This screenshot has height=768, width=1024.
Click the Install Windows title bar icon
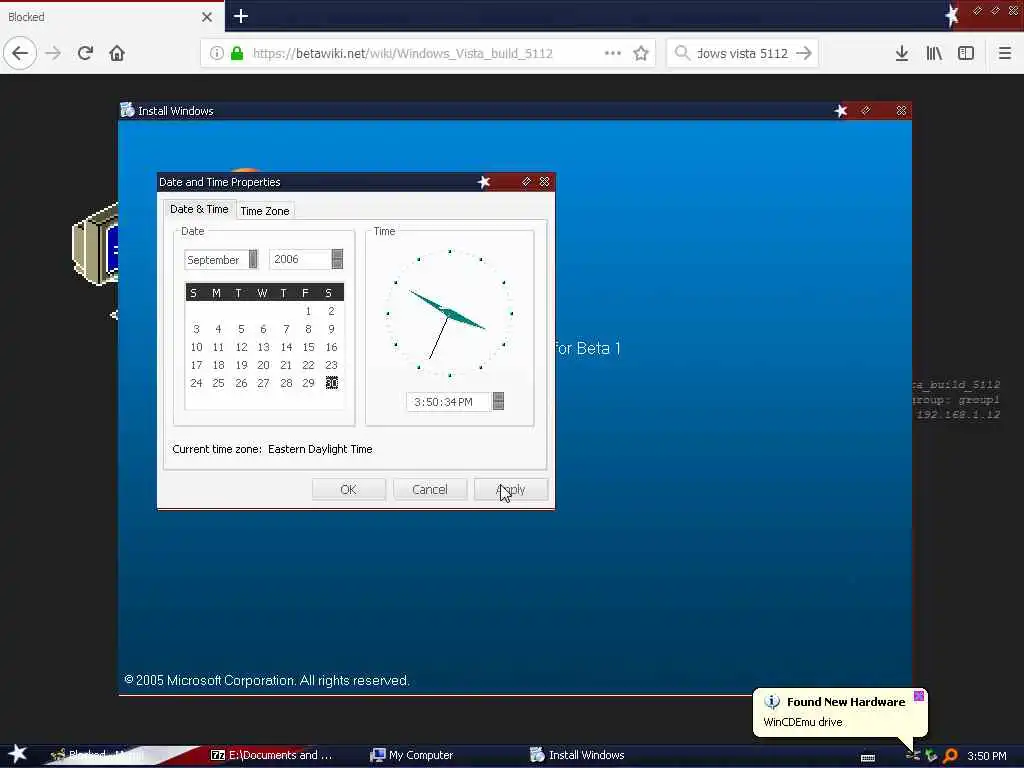point(127,110)
